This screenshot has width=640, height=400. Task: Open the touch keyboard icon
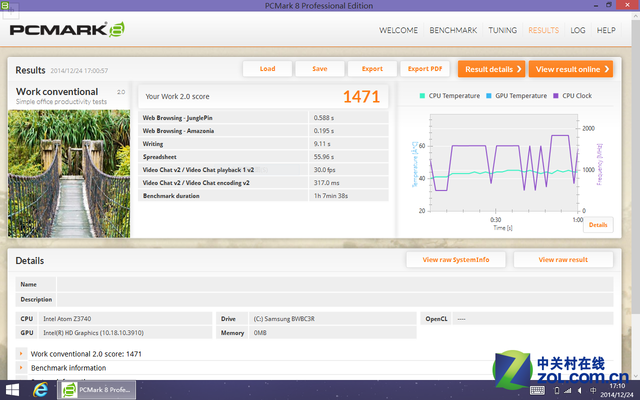point(537,391)
